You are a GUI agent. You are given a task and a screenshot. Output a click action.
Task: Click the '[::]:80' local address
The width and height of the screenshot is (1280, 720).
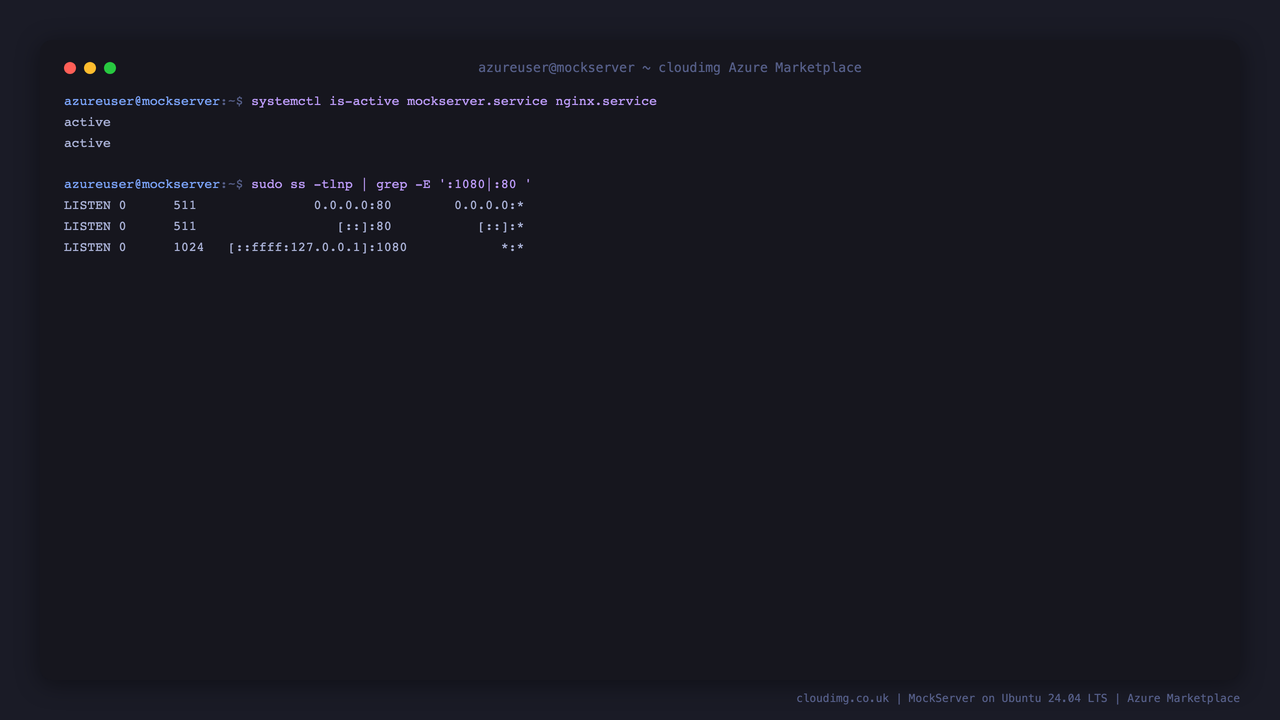click(x=364, y=226)
